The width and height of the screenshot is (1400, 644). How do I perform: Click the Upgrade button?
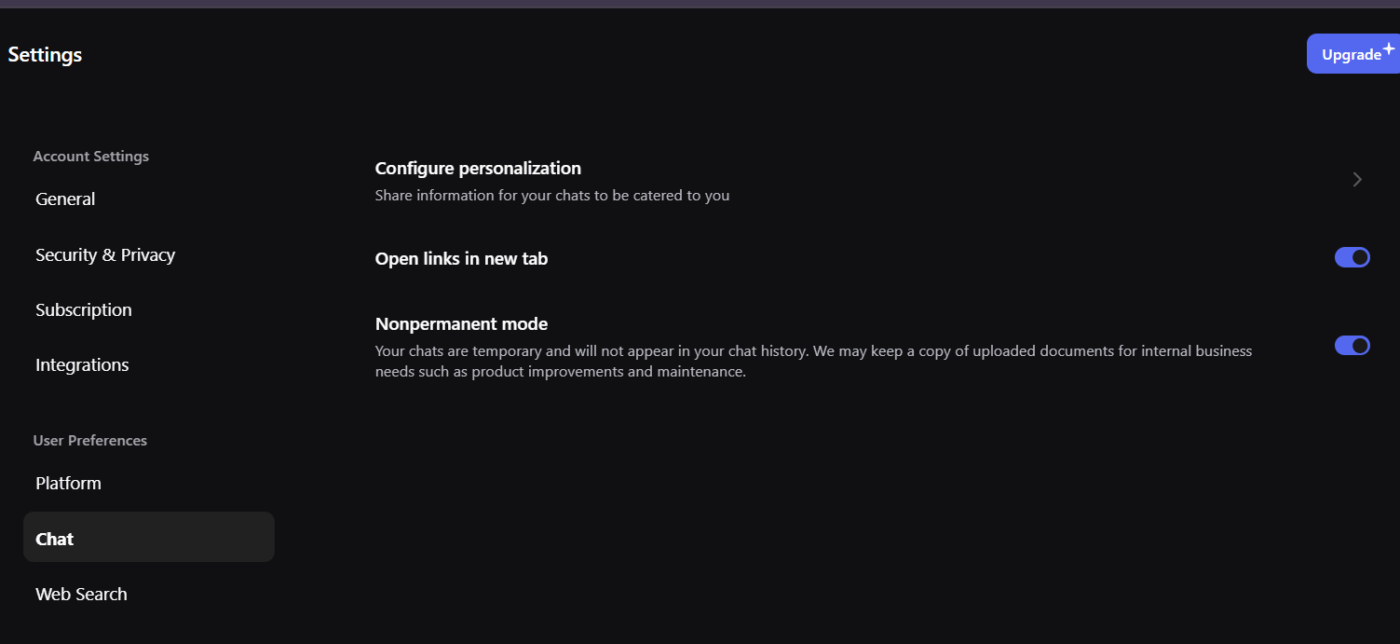click(x=1352, y=53)
